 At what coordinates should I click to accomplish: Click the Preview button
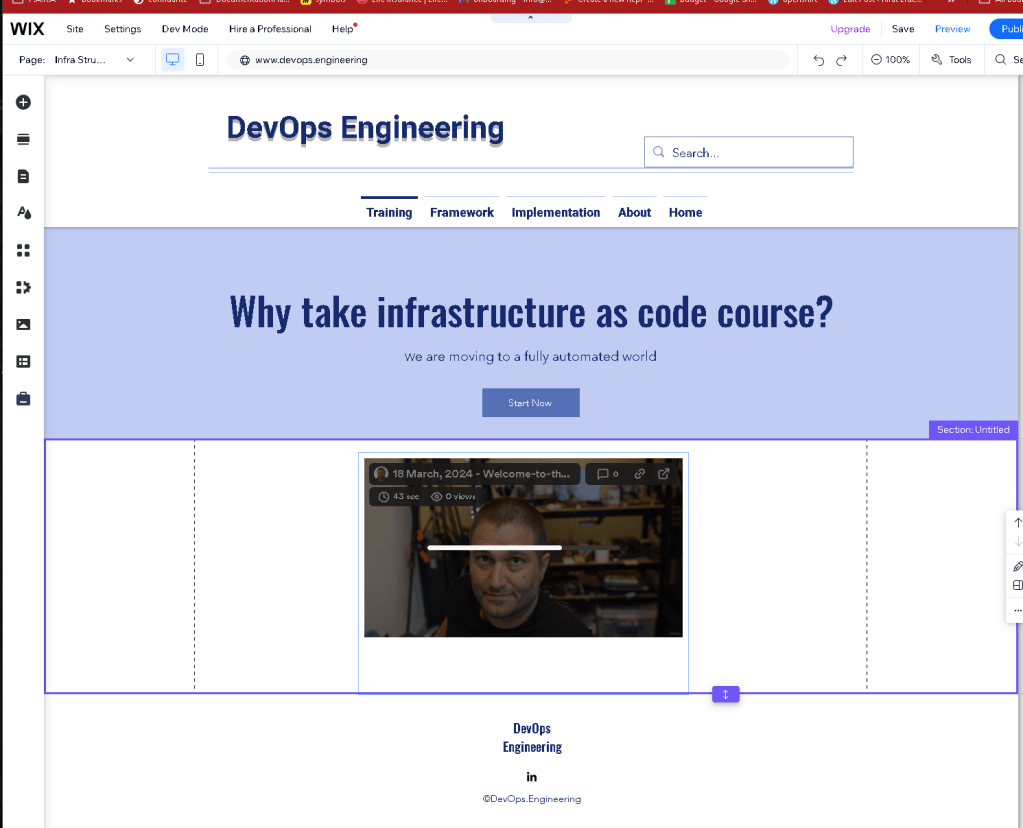point(953,29)
